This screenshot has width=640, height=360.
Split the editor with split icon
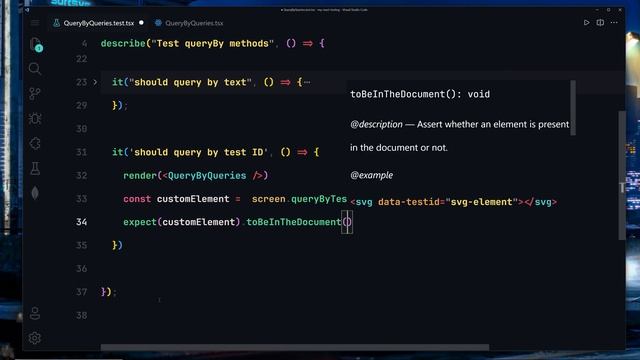tap(600, 23)
